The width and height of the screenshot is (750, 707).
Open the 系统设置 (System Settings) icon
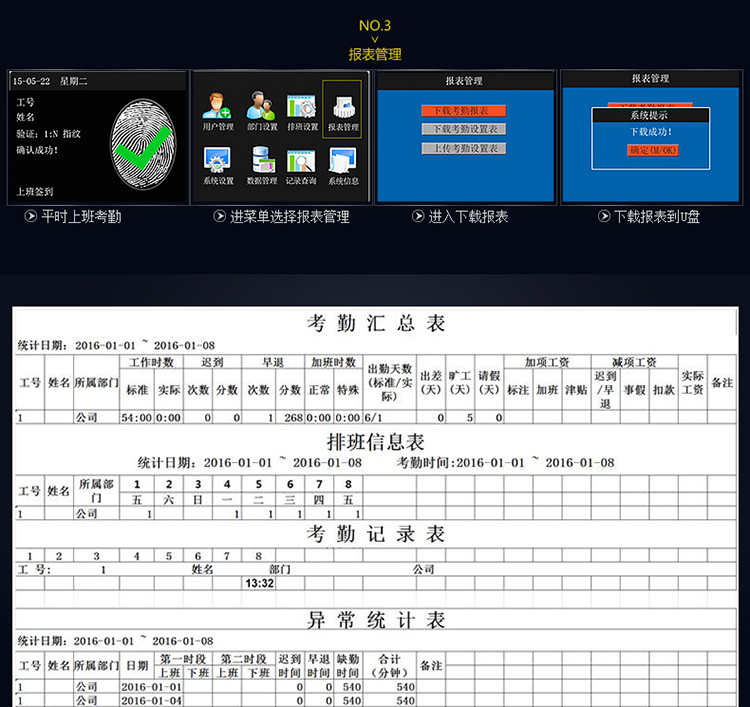pyautogui.click(x=217, y=164)
